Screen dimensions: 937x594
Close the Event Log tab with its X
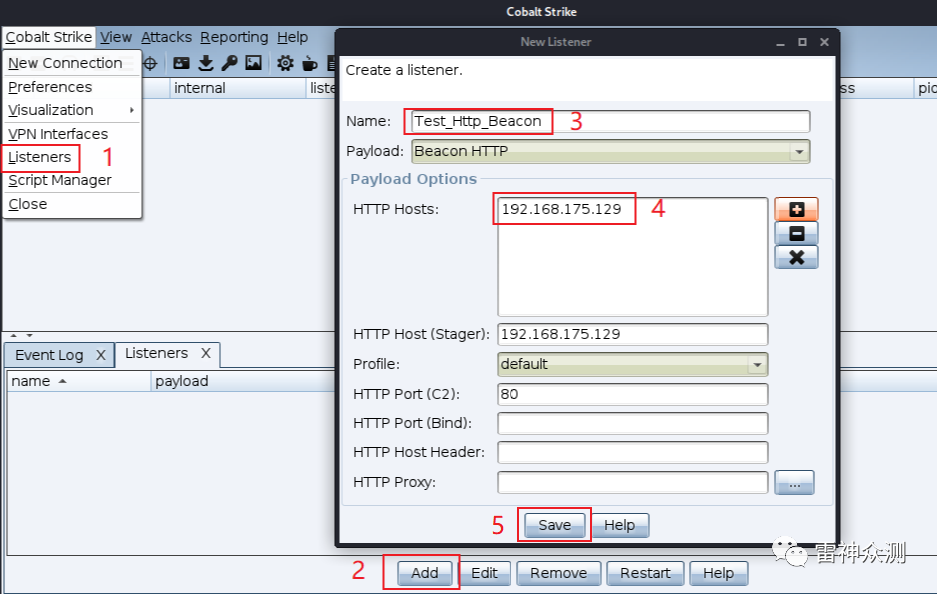click(x=101, y=355)
